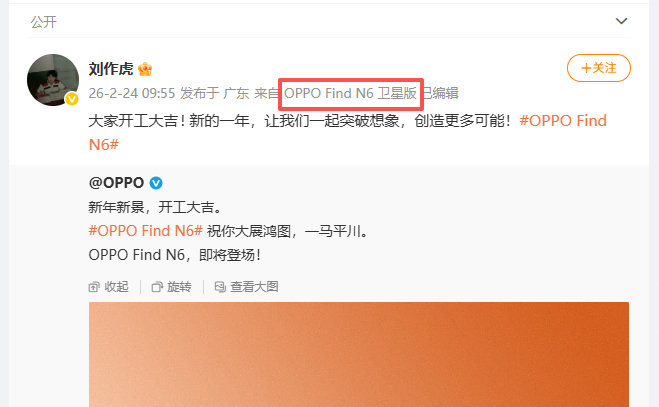Open the username 刘作虎 link
Image resolution: width=659 pixels, height=407 pixels.
[111, 69]
